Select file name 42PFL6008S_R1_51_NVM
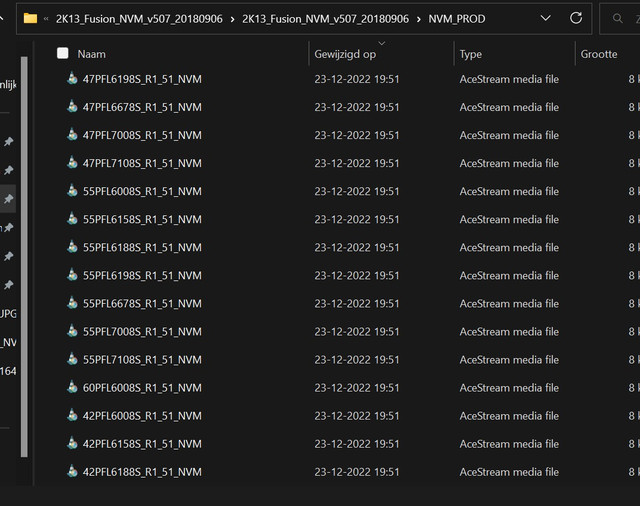The image size is (640, 506). click(142, 416)
